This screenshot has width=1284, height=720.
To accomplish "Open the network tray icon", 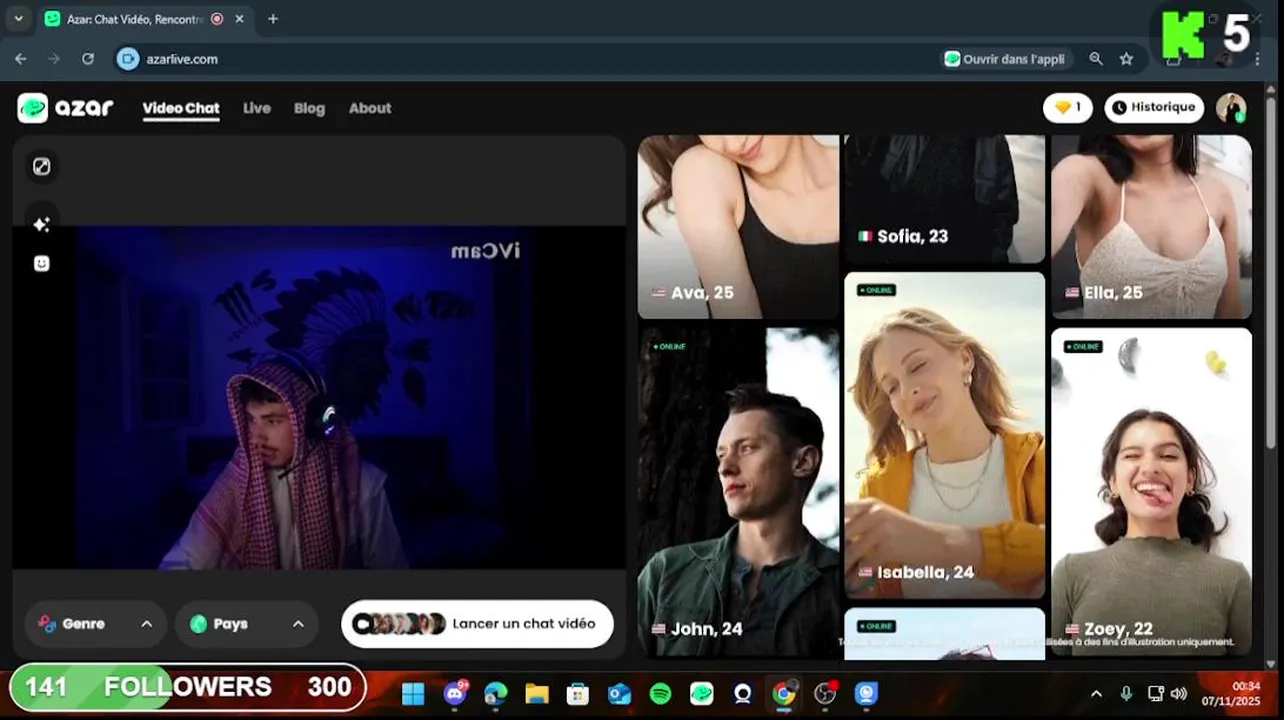I will pyautogui.click(x=1155, y=693).
